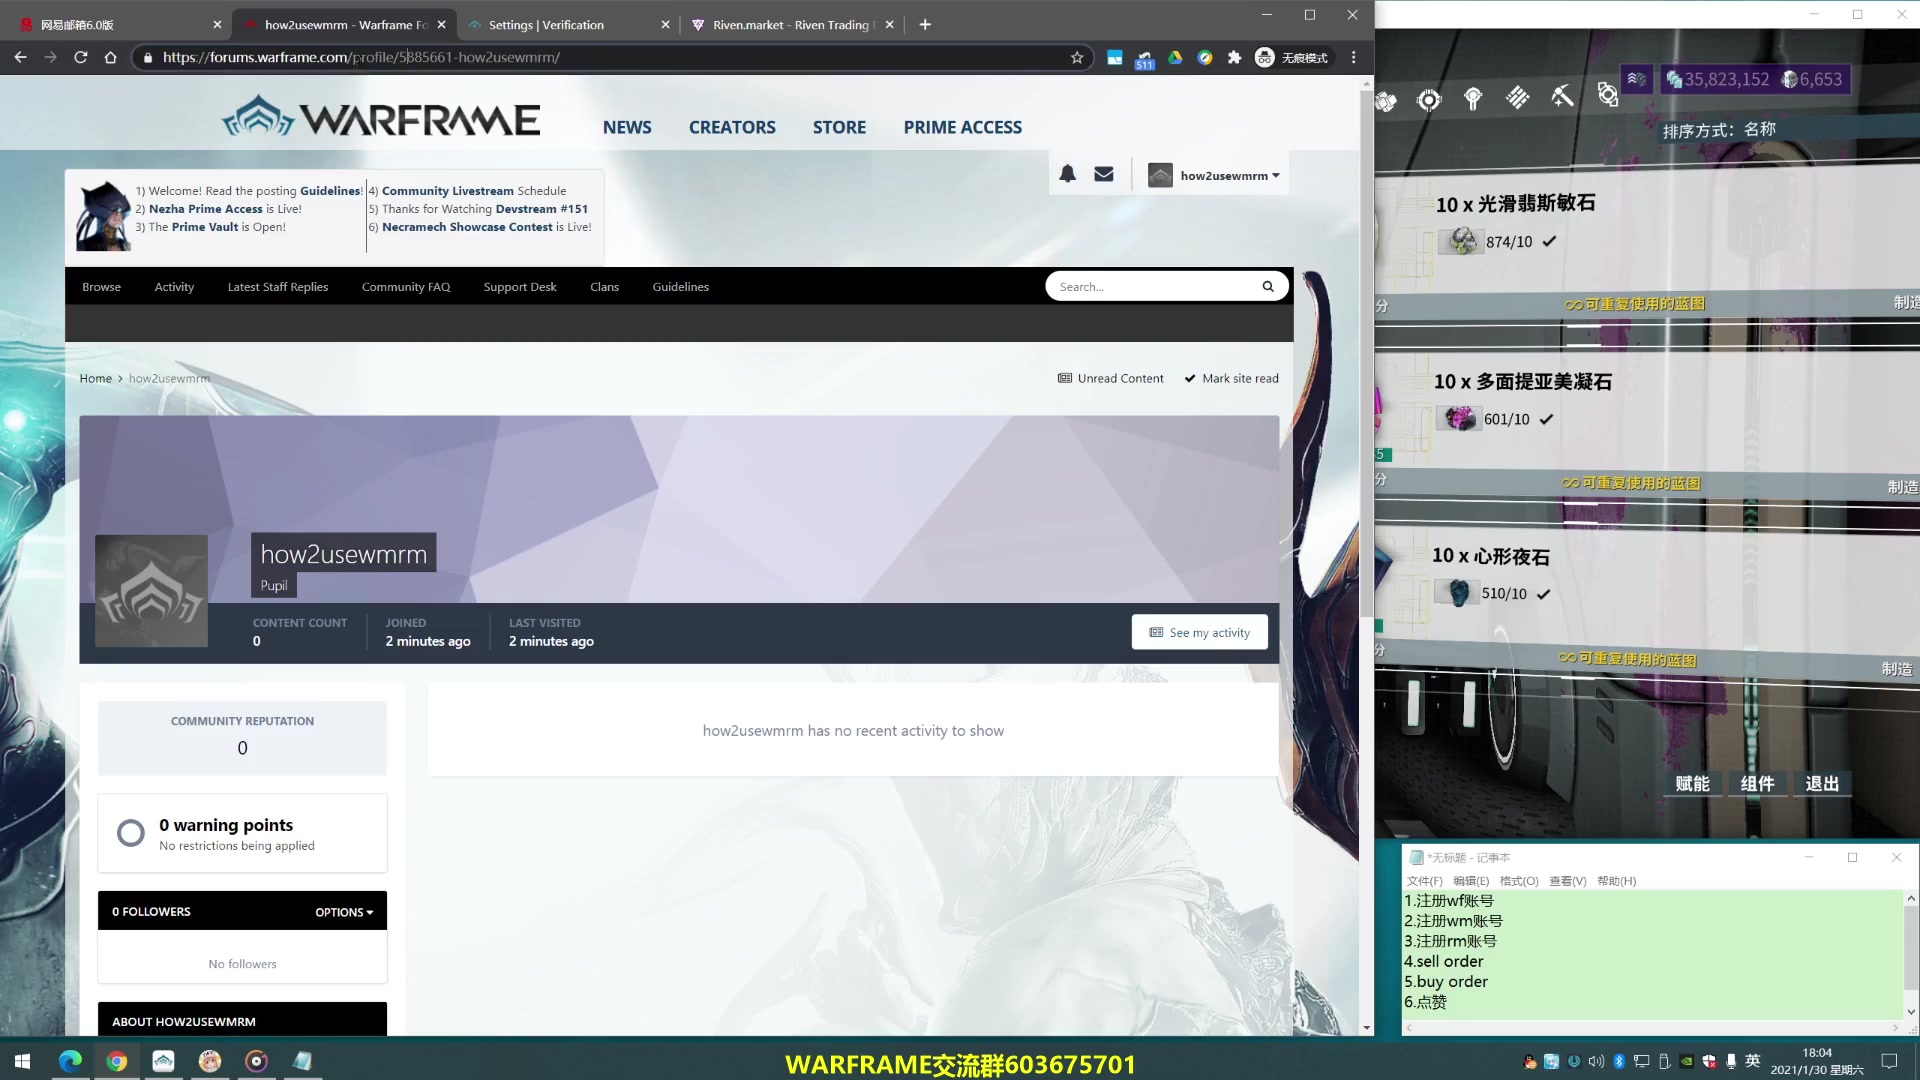Click the 退出 button in game

(1822, 784)
